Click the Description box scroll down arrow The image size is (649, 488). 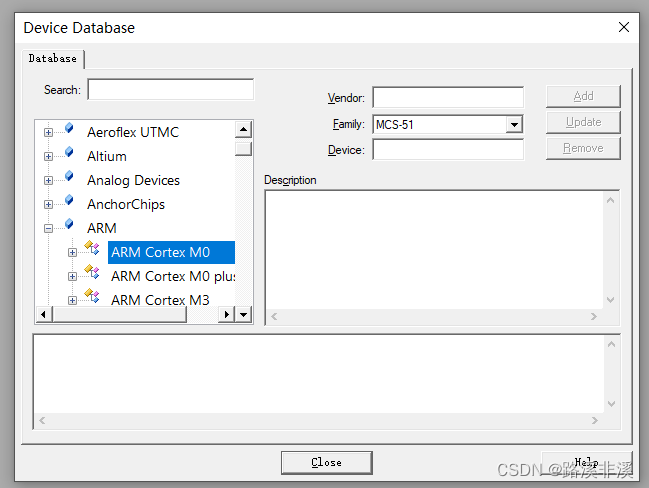(x=611, y=300)
